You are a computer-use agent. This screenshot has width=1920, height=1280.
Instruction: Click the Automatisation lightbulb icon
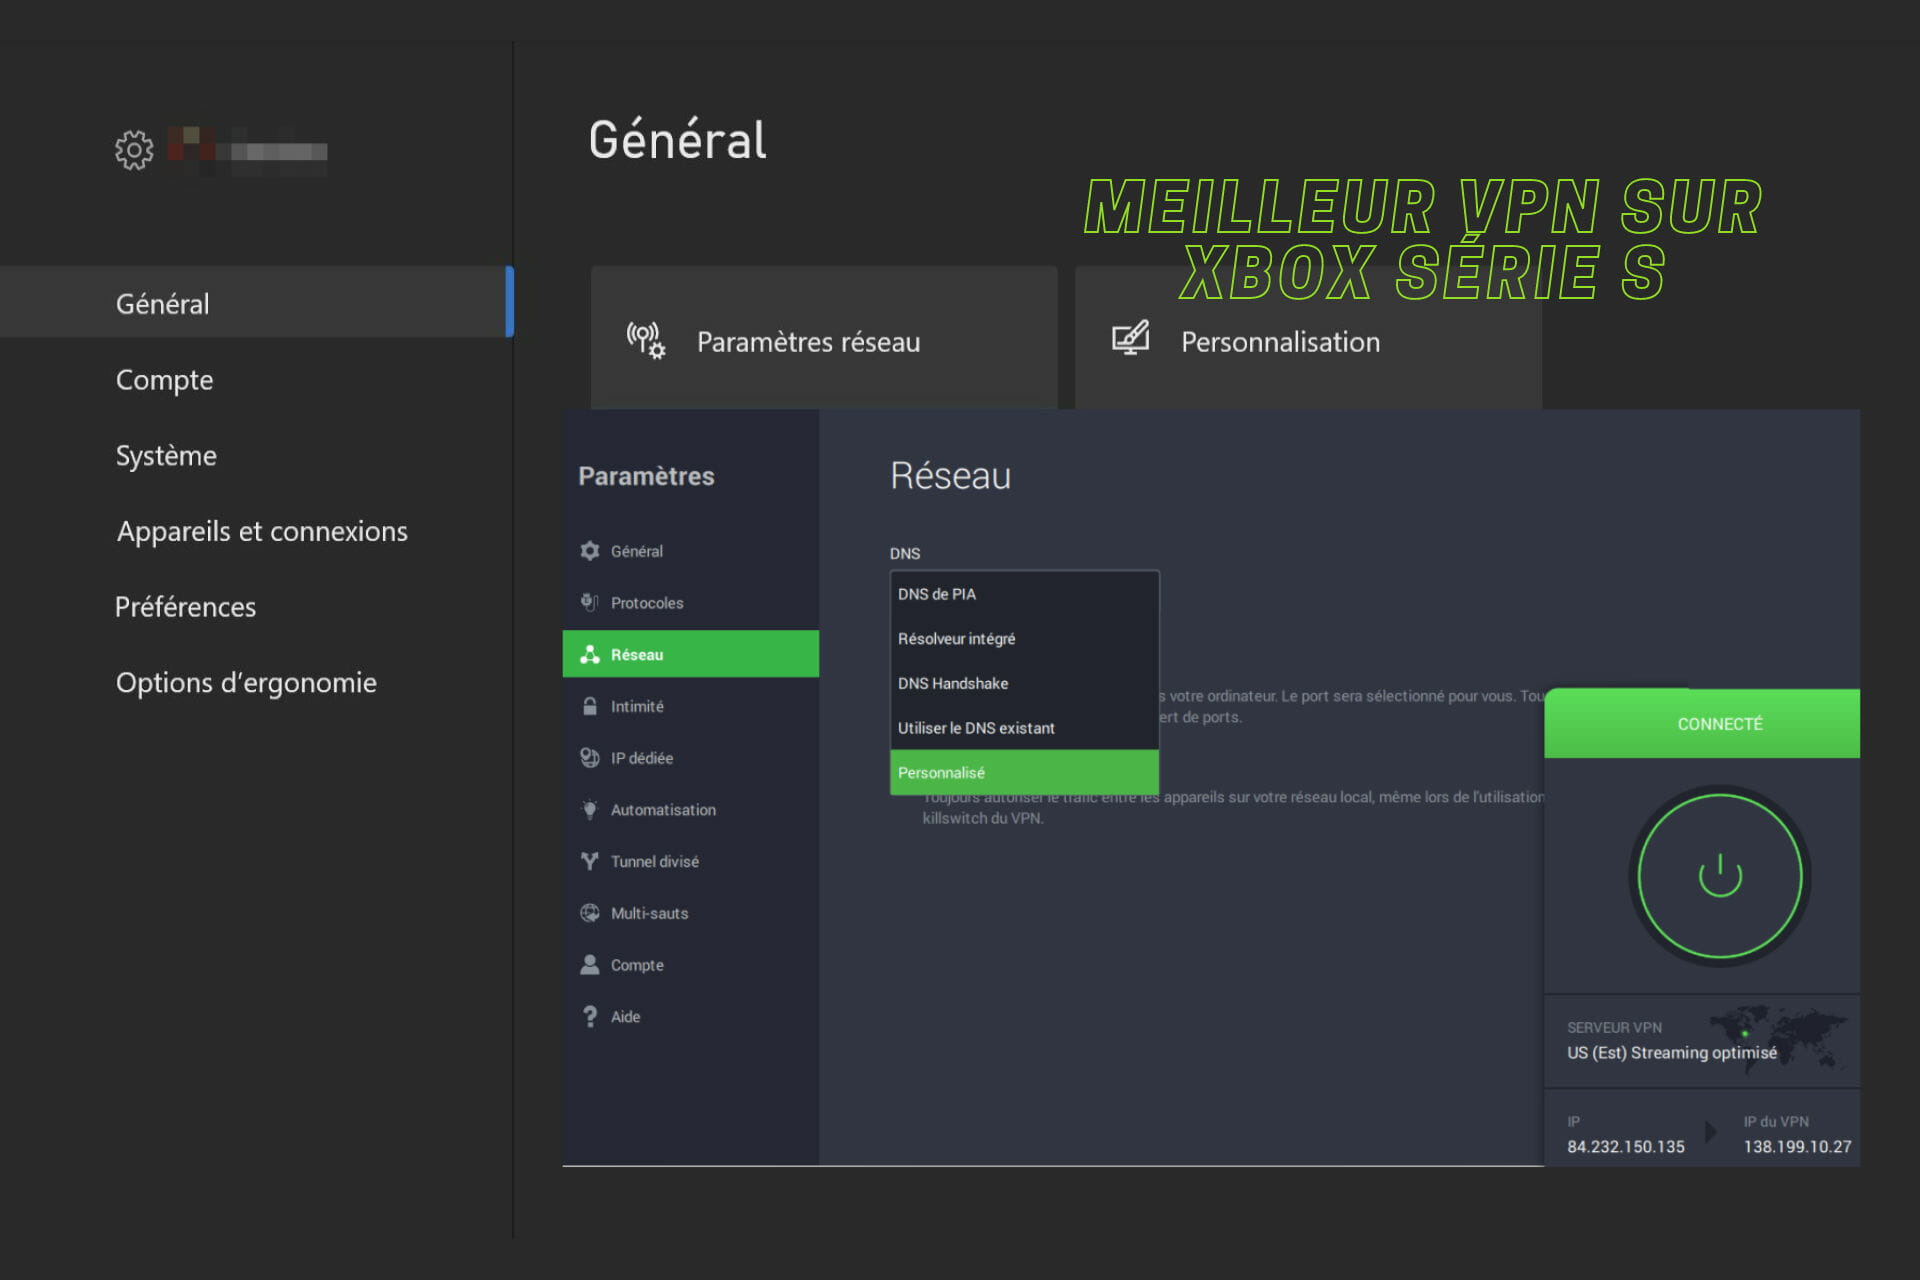coord(590,809)
